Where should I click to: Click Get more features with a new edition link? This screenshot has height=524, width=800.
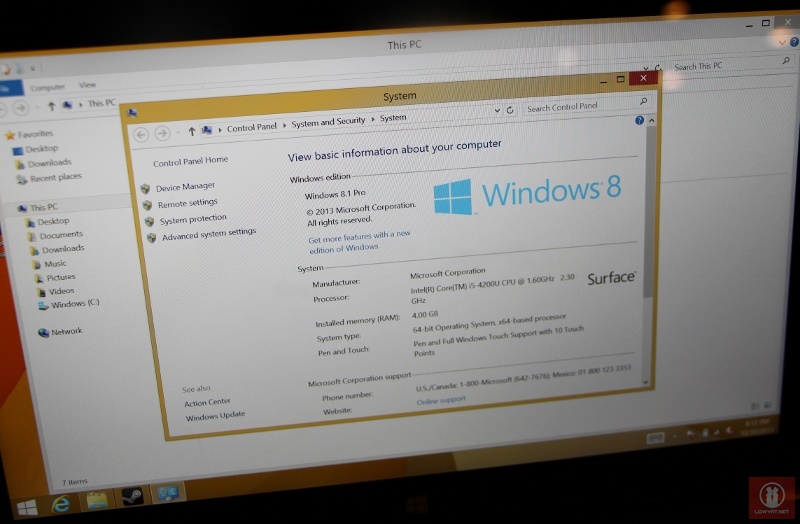pyautogui.click(x=359, y=242)
